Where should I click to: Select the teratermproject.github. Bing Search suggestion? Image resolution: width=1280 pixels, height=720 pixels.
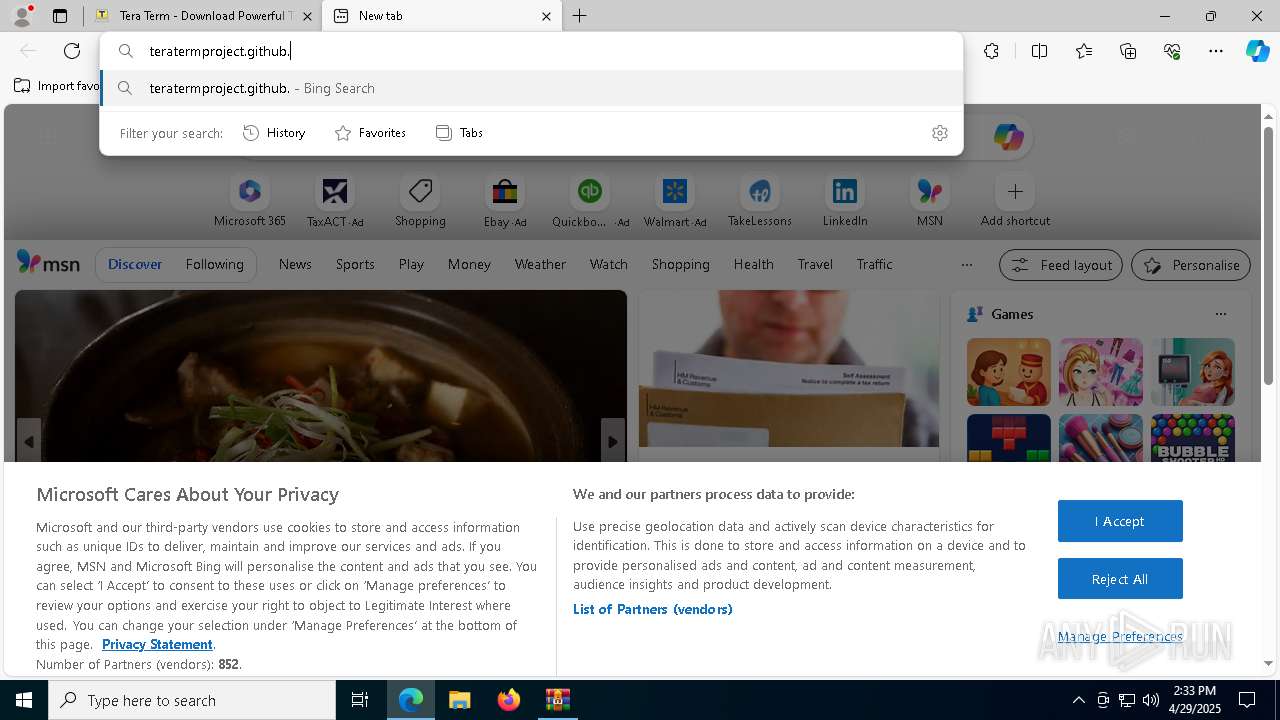(531, 88)
